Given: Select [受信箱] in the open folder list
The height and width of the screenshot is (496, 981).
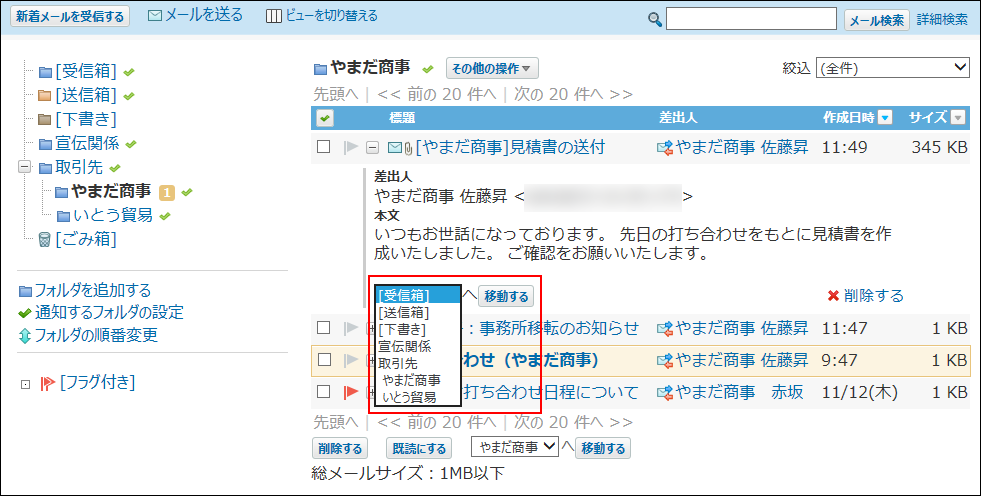Looking at the screenshot, I should coord(418,295).
